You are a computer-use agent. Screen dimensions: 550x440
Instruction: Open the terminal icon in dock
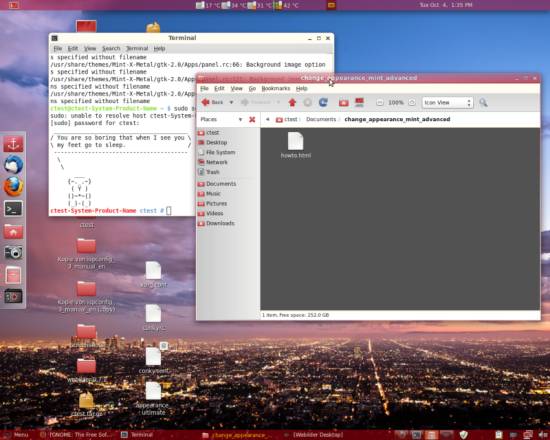13,209
